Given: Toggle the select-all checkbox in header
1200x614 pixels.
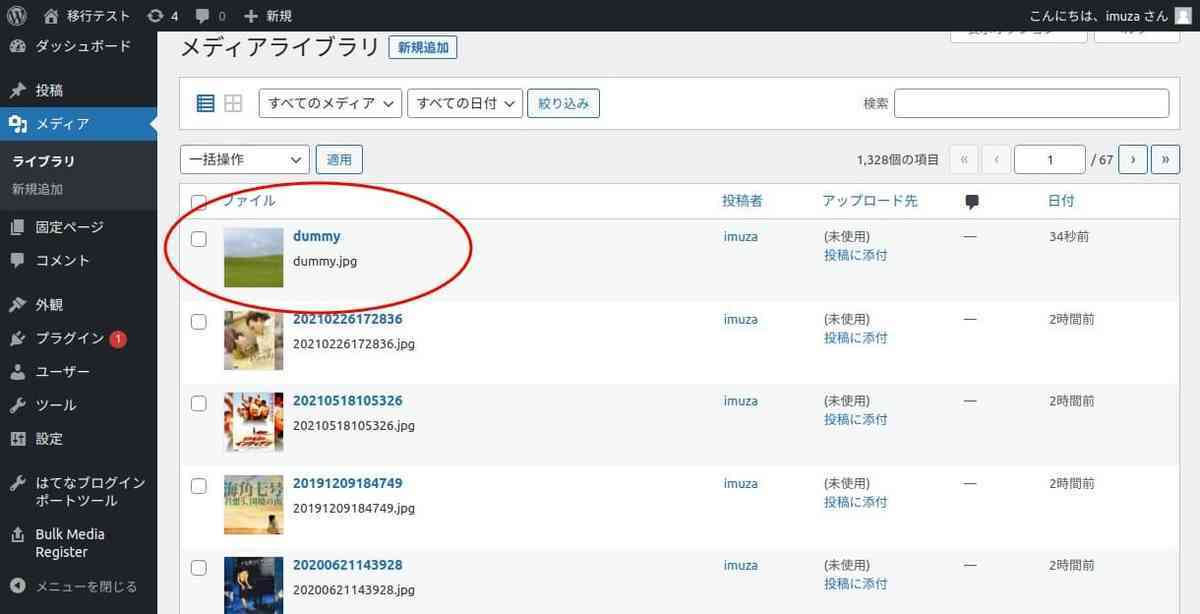Looking at the screenshot, I should (x=199, y=202).
